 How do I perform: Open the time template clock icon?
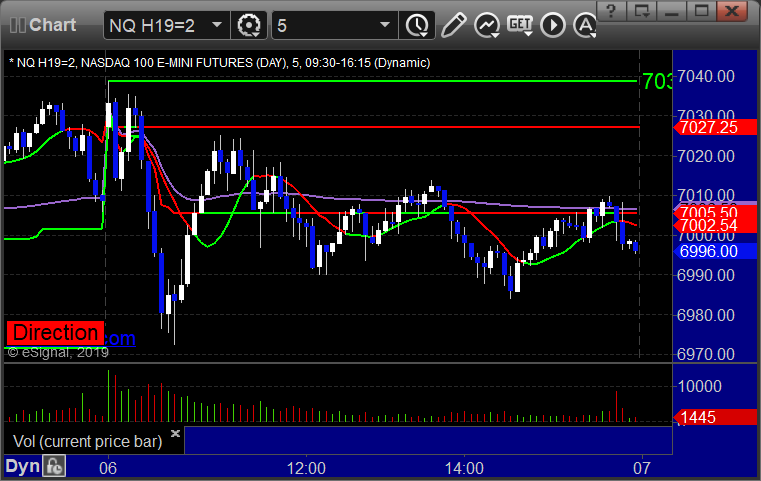pyautogui.click(x=417, y=25)
